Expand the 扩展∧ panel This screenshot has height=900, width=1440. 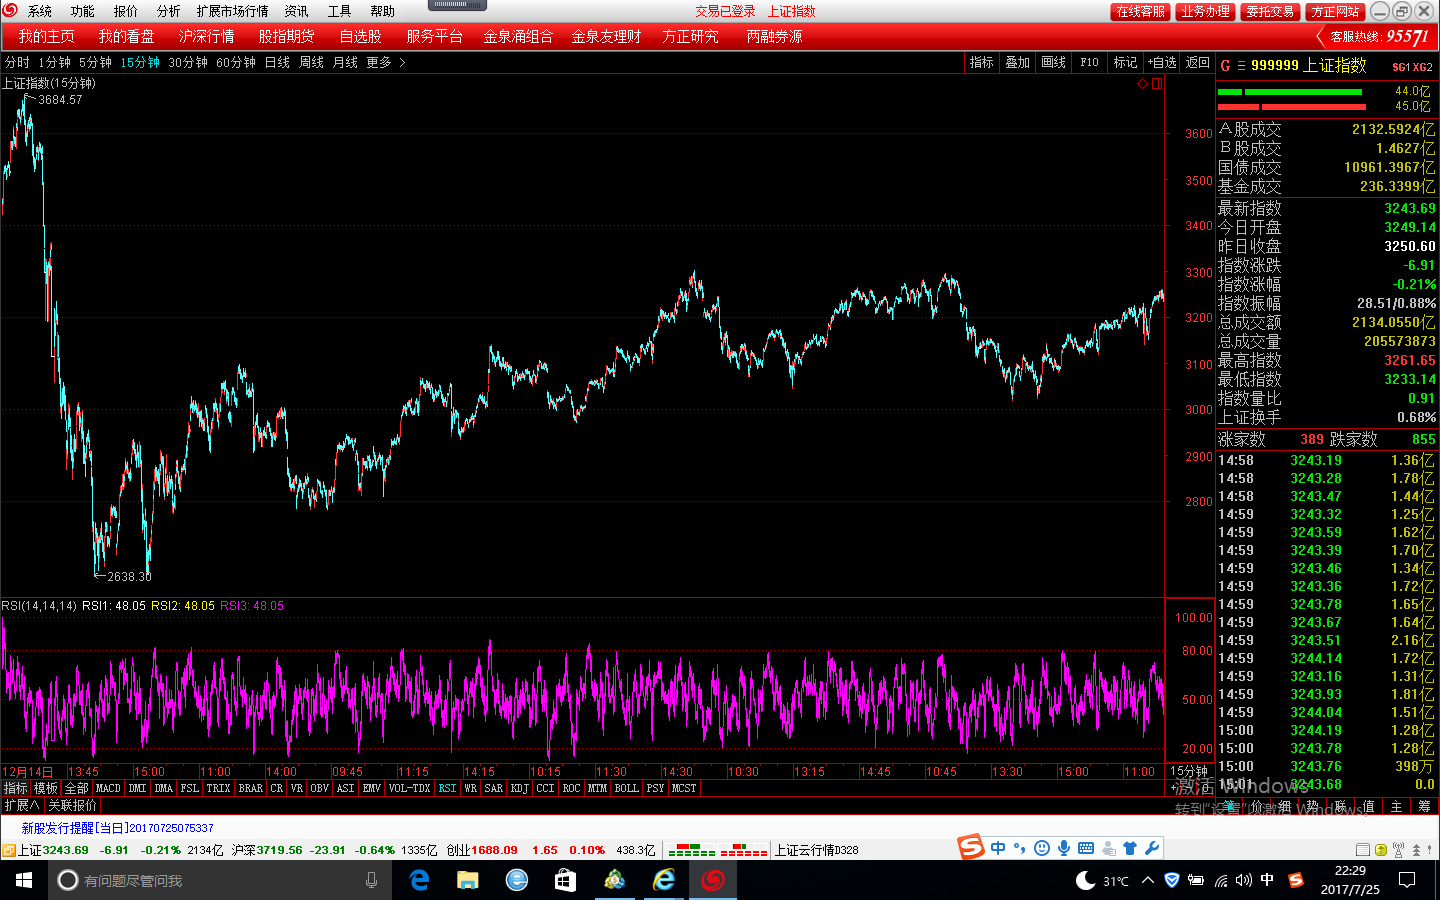click(x=21, y=805)
